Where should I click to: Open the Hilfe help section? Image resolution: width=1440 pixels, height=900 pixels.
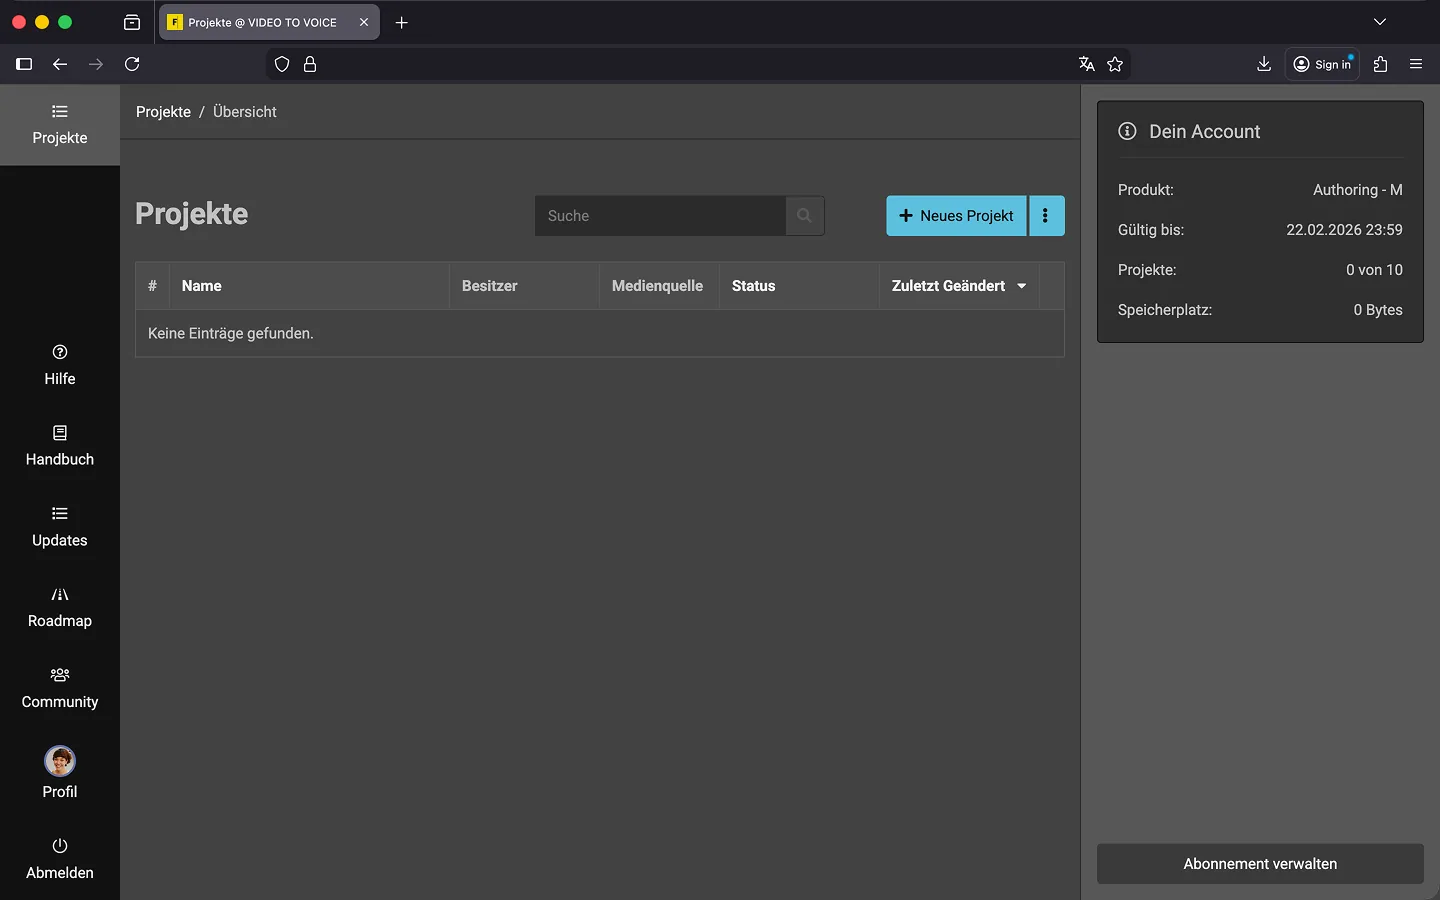[60, 365]
